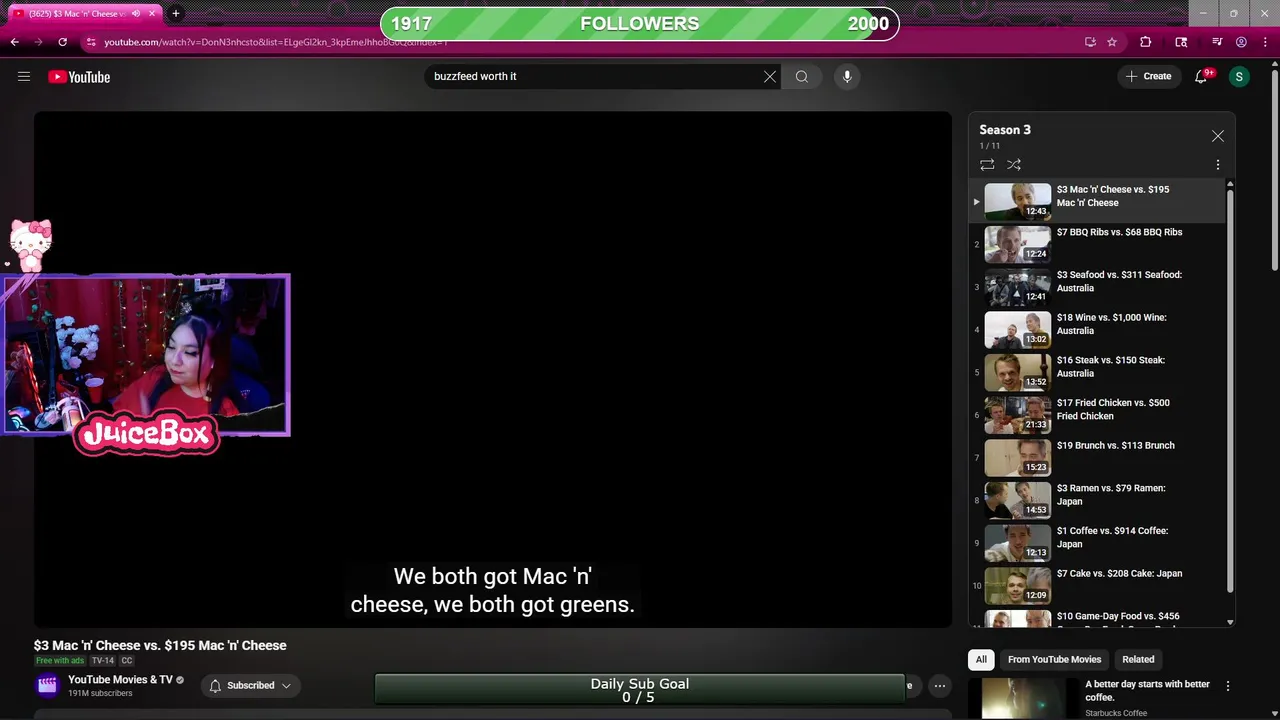The width and height of the screenshot is (1280, 720).
Task: Open the account avatar S
Action: coord(1239,76)
